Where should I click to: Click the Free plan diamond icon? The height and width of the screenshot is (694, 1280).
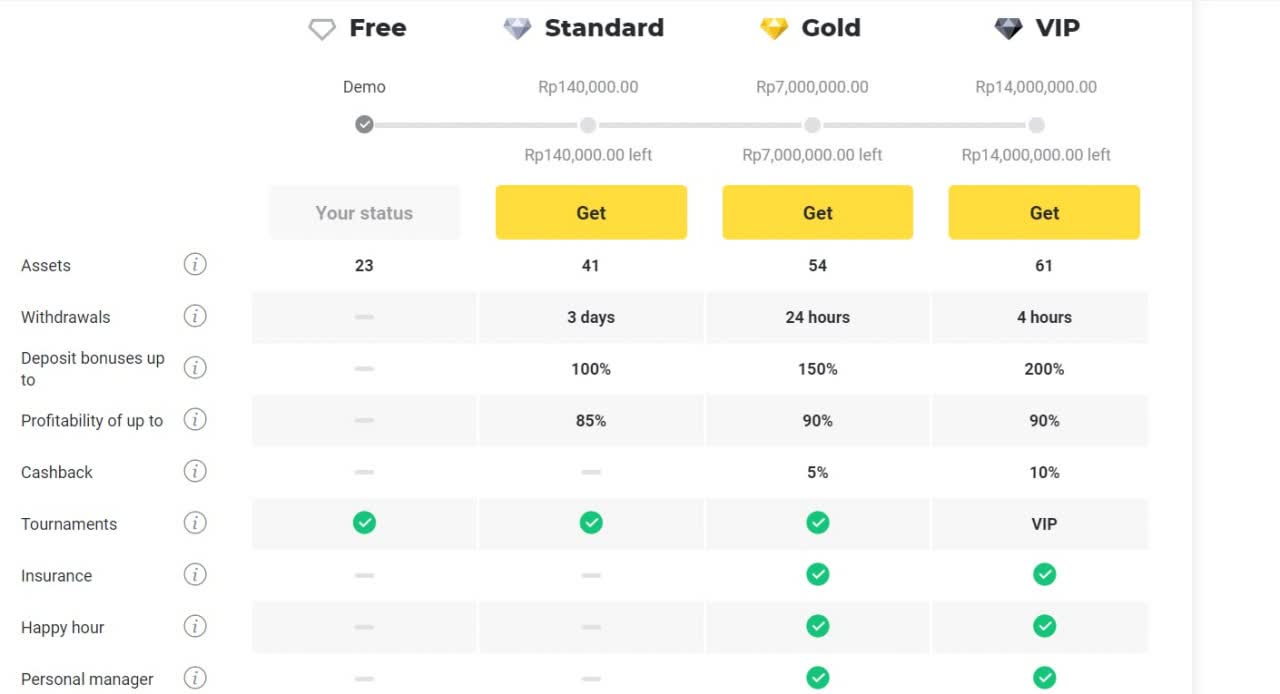pos(321,28)
